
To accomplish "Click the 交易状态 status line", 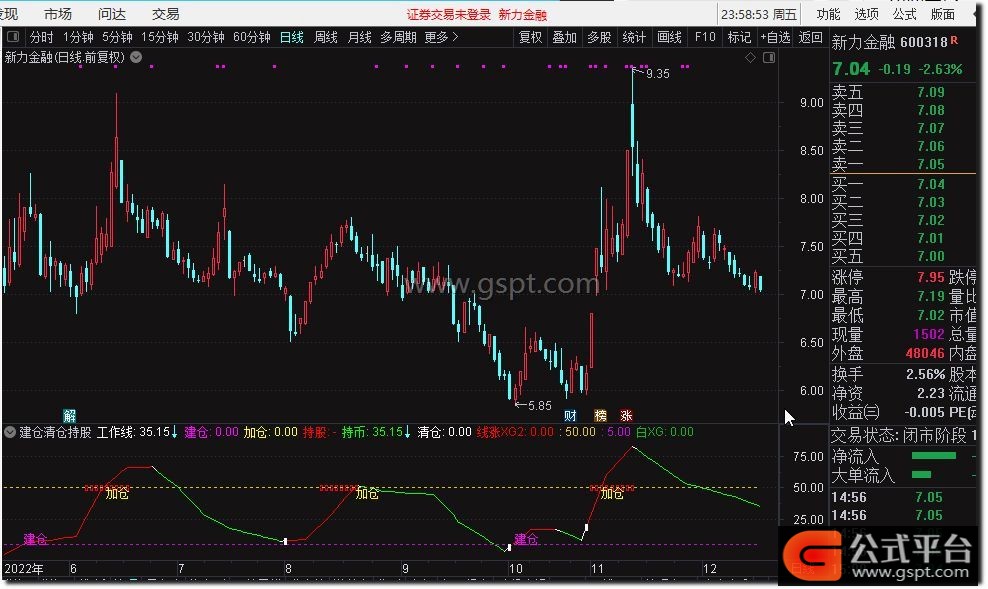I will (904, 435).
